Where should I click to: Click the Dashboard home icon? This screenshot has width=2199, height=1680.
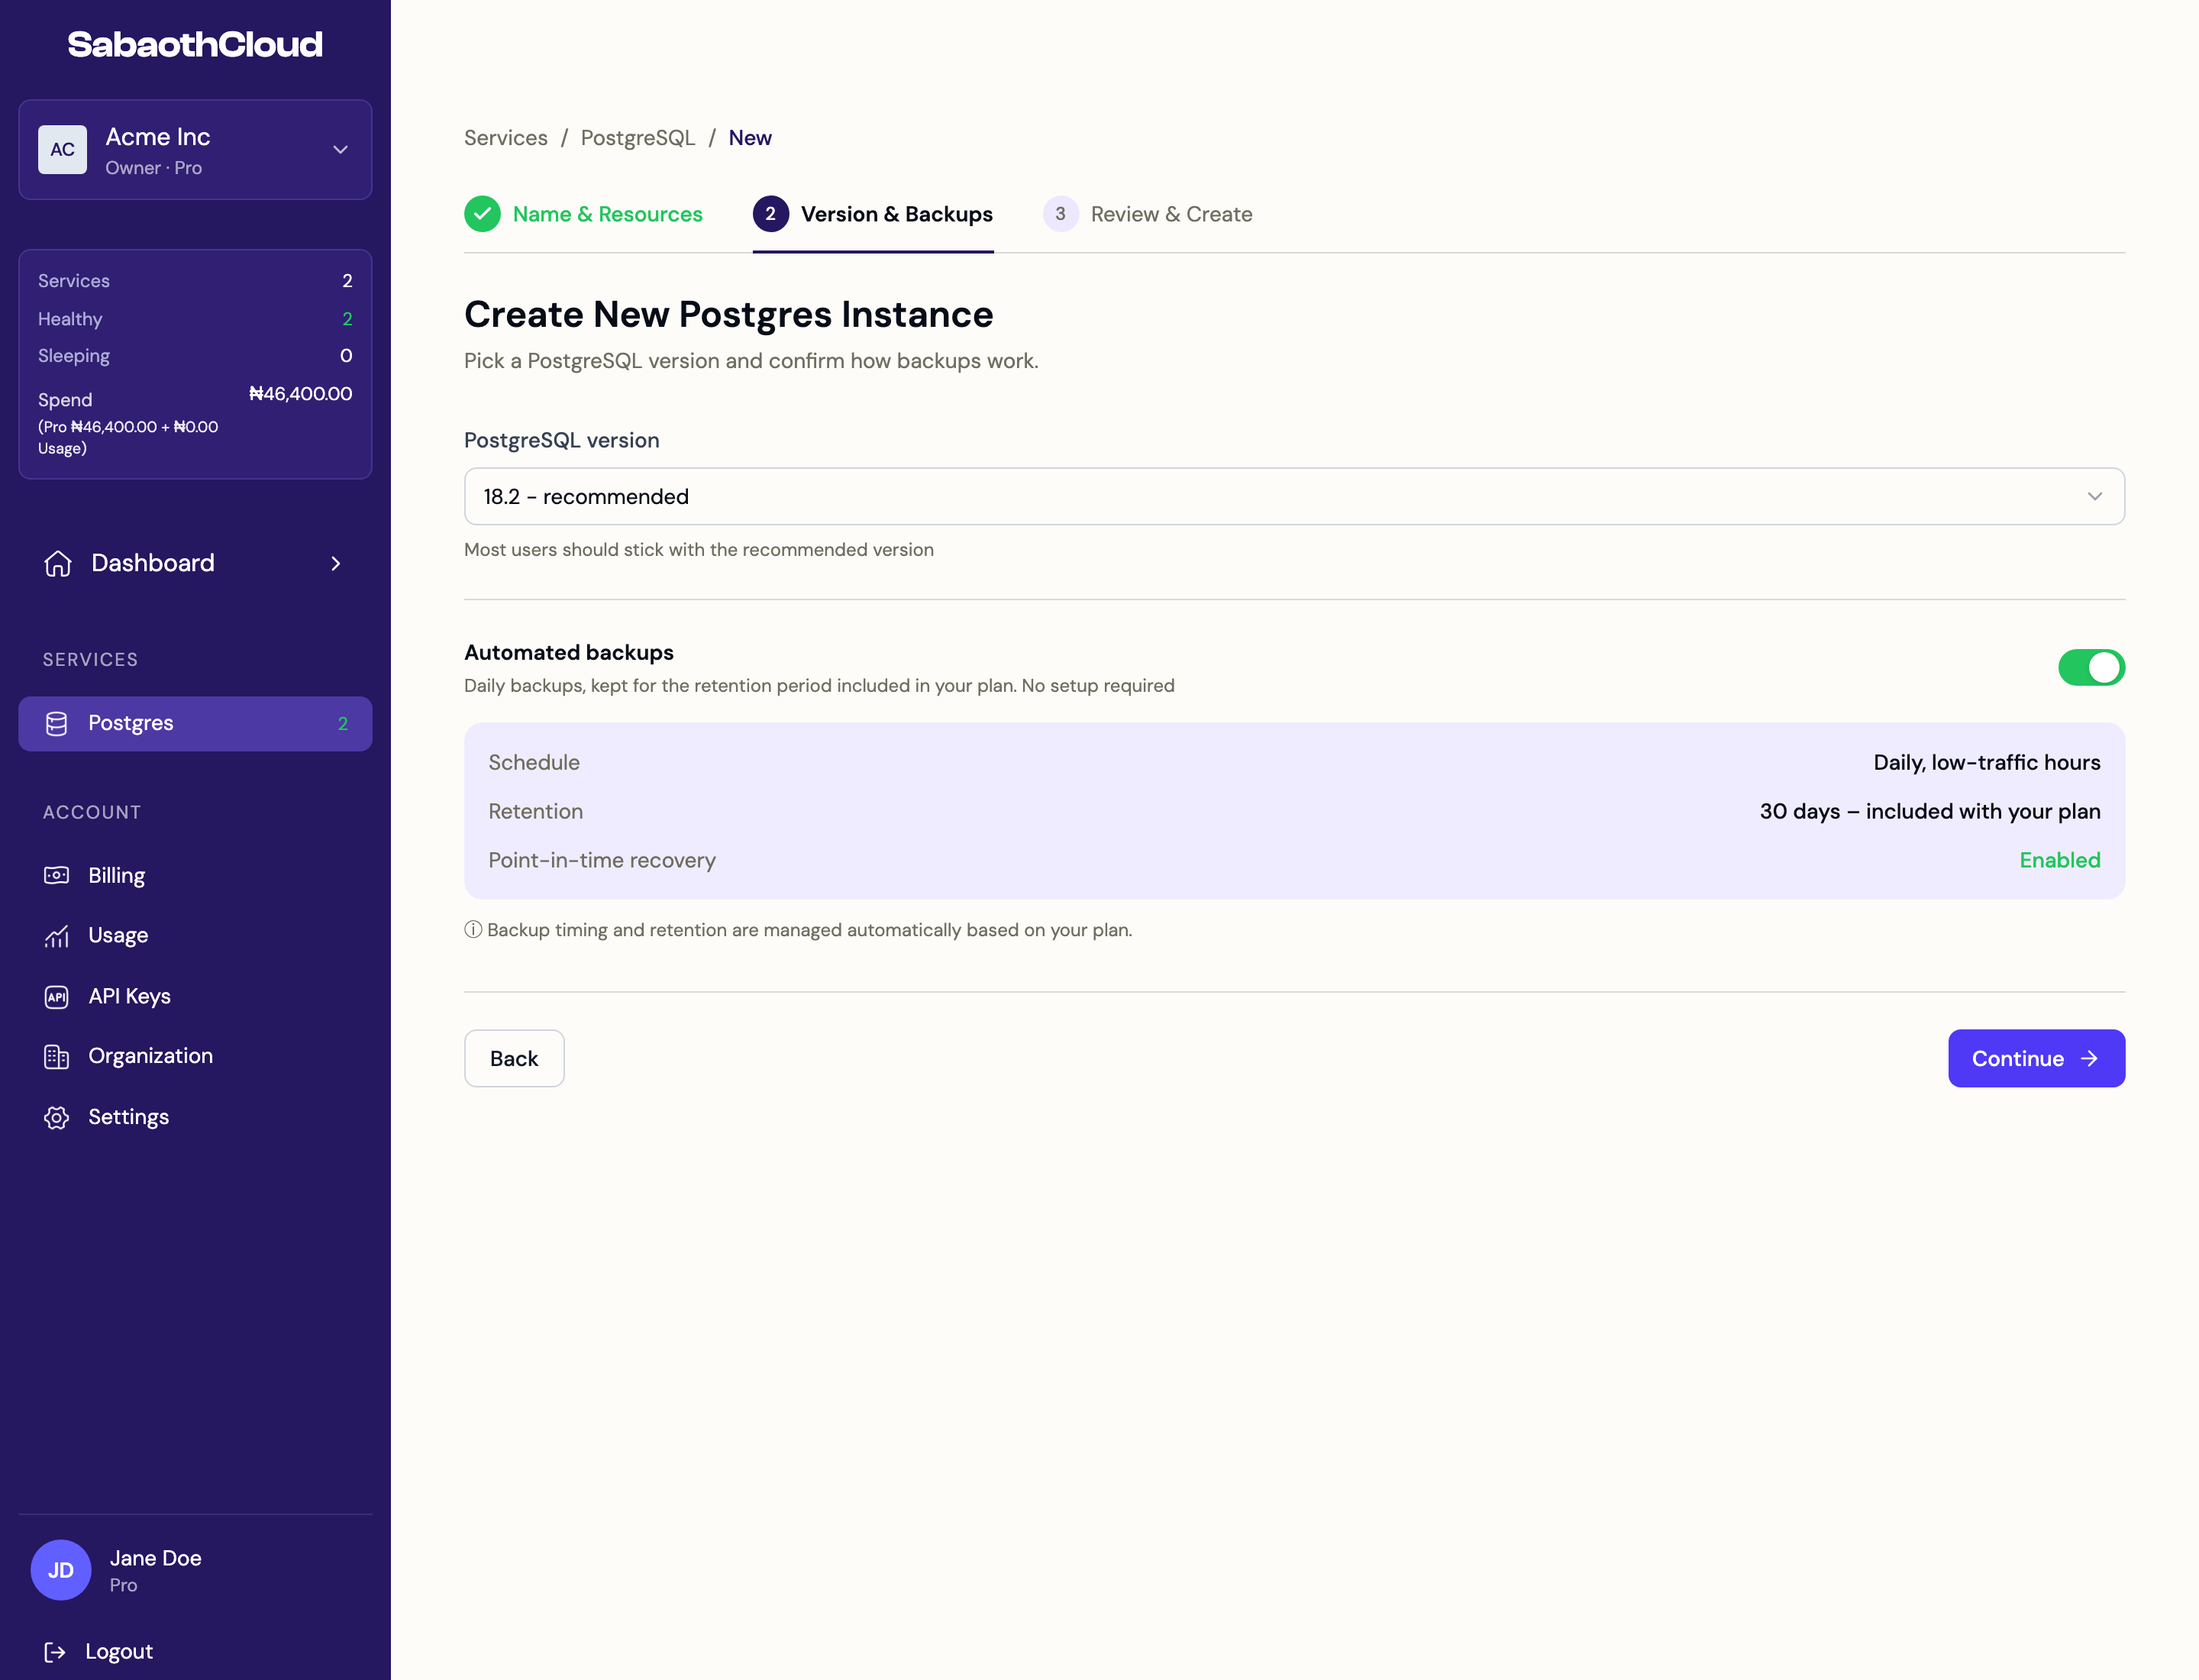[x=58, y=564]
